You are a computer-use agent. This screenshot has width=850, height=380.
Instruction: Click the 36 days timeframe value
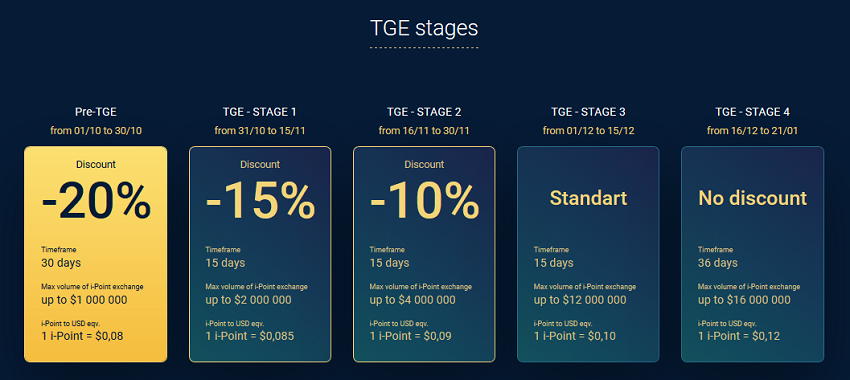(x=718, y=263)
